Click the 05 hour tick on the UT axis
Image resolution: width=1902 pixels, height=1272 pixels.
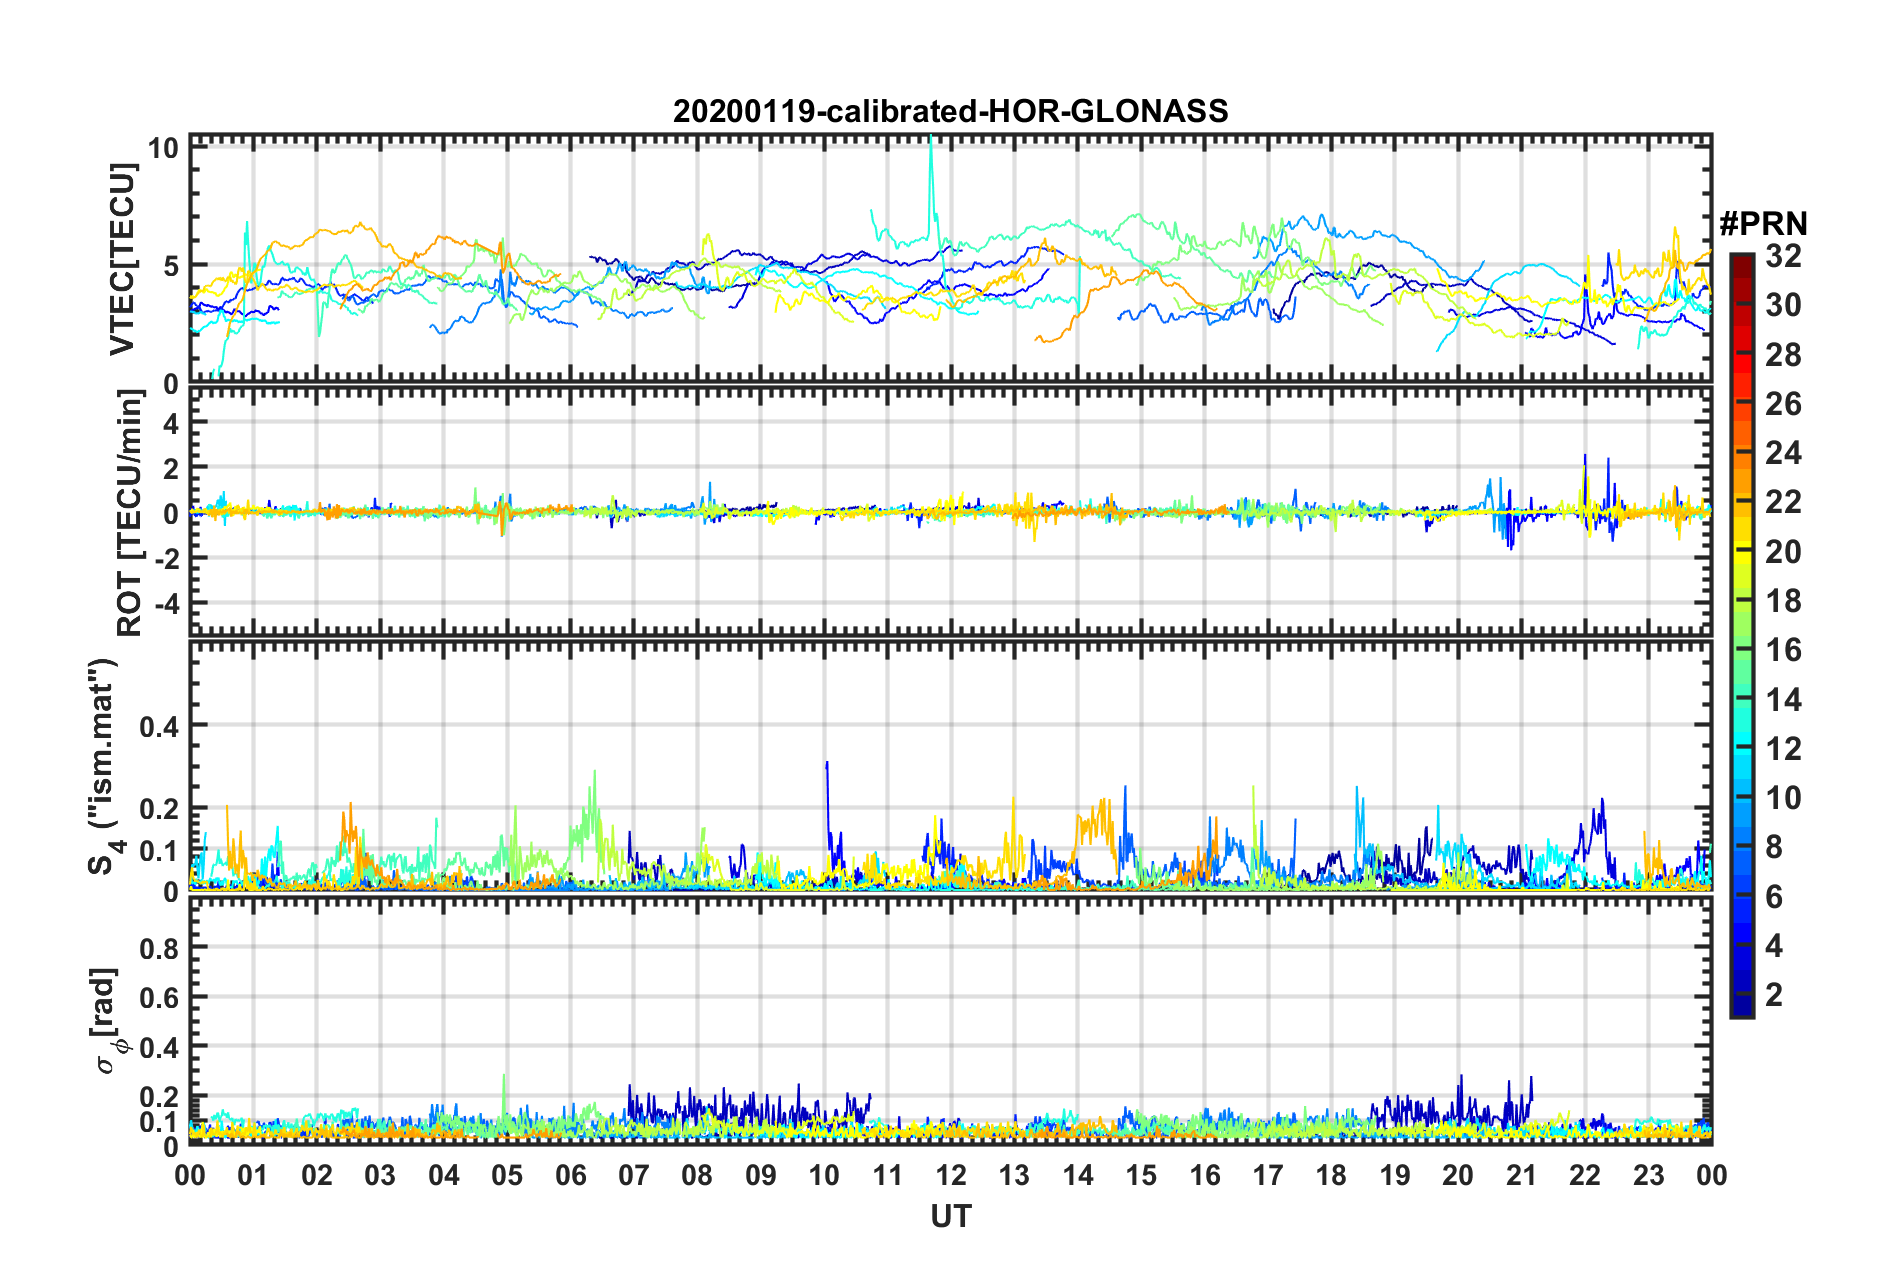click(507, 1175)
